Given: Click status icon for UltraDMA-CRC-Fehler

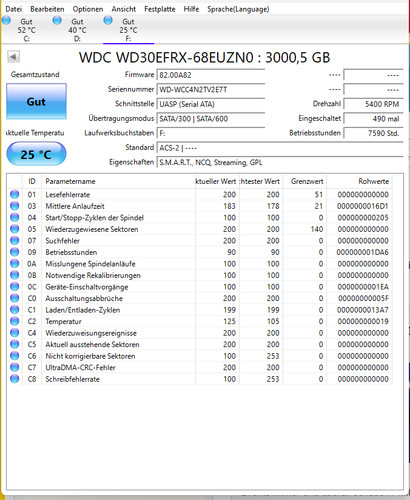Looking at the screenshot, I should coord(14,367).
